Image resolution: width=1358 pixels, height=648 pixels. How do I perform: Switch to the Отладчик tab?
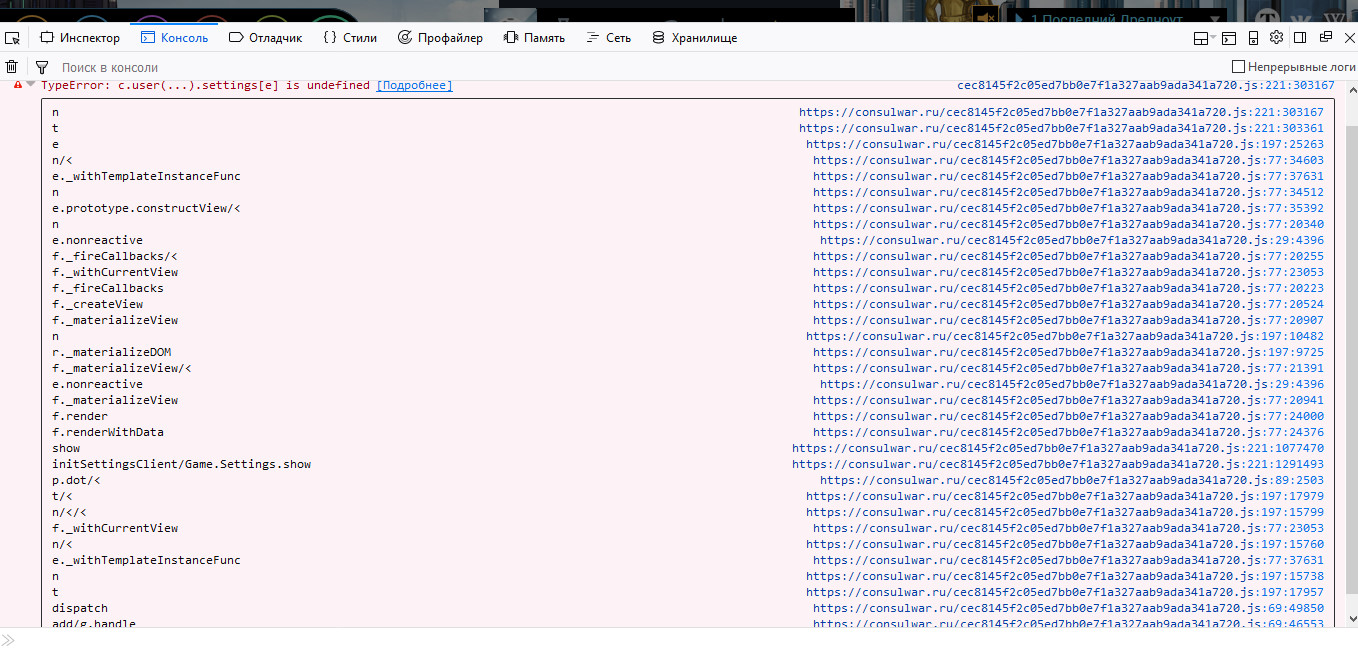click(266, 38)
